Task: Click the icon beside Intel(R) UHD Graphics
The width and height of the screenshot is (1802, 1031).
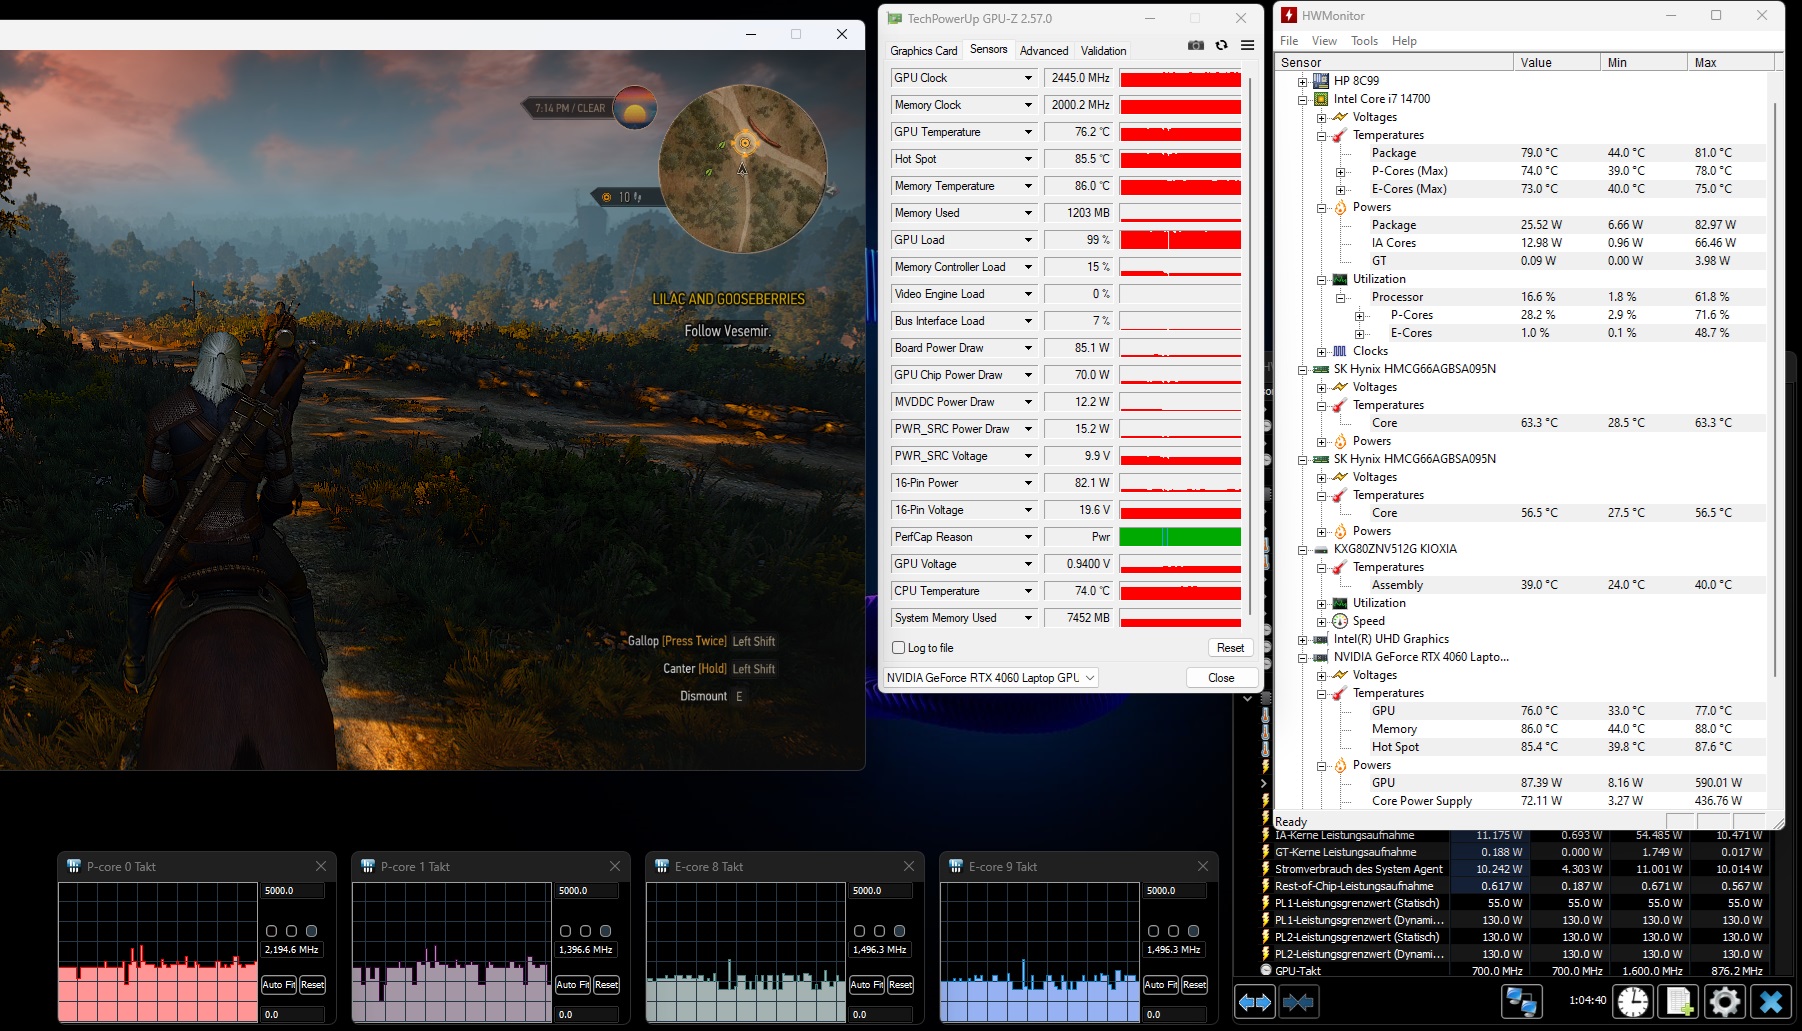Action: [x=1321, y=639]
